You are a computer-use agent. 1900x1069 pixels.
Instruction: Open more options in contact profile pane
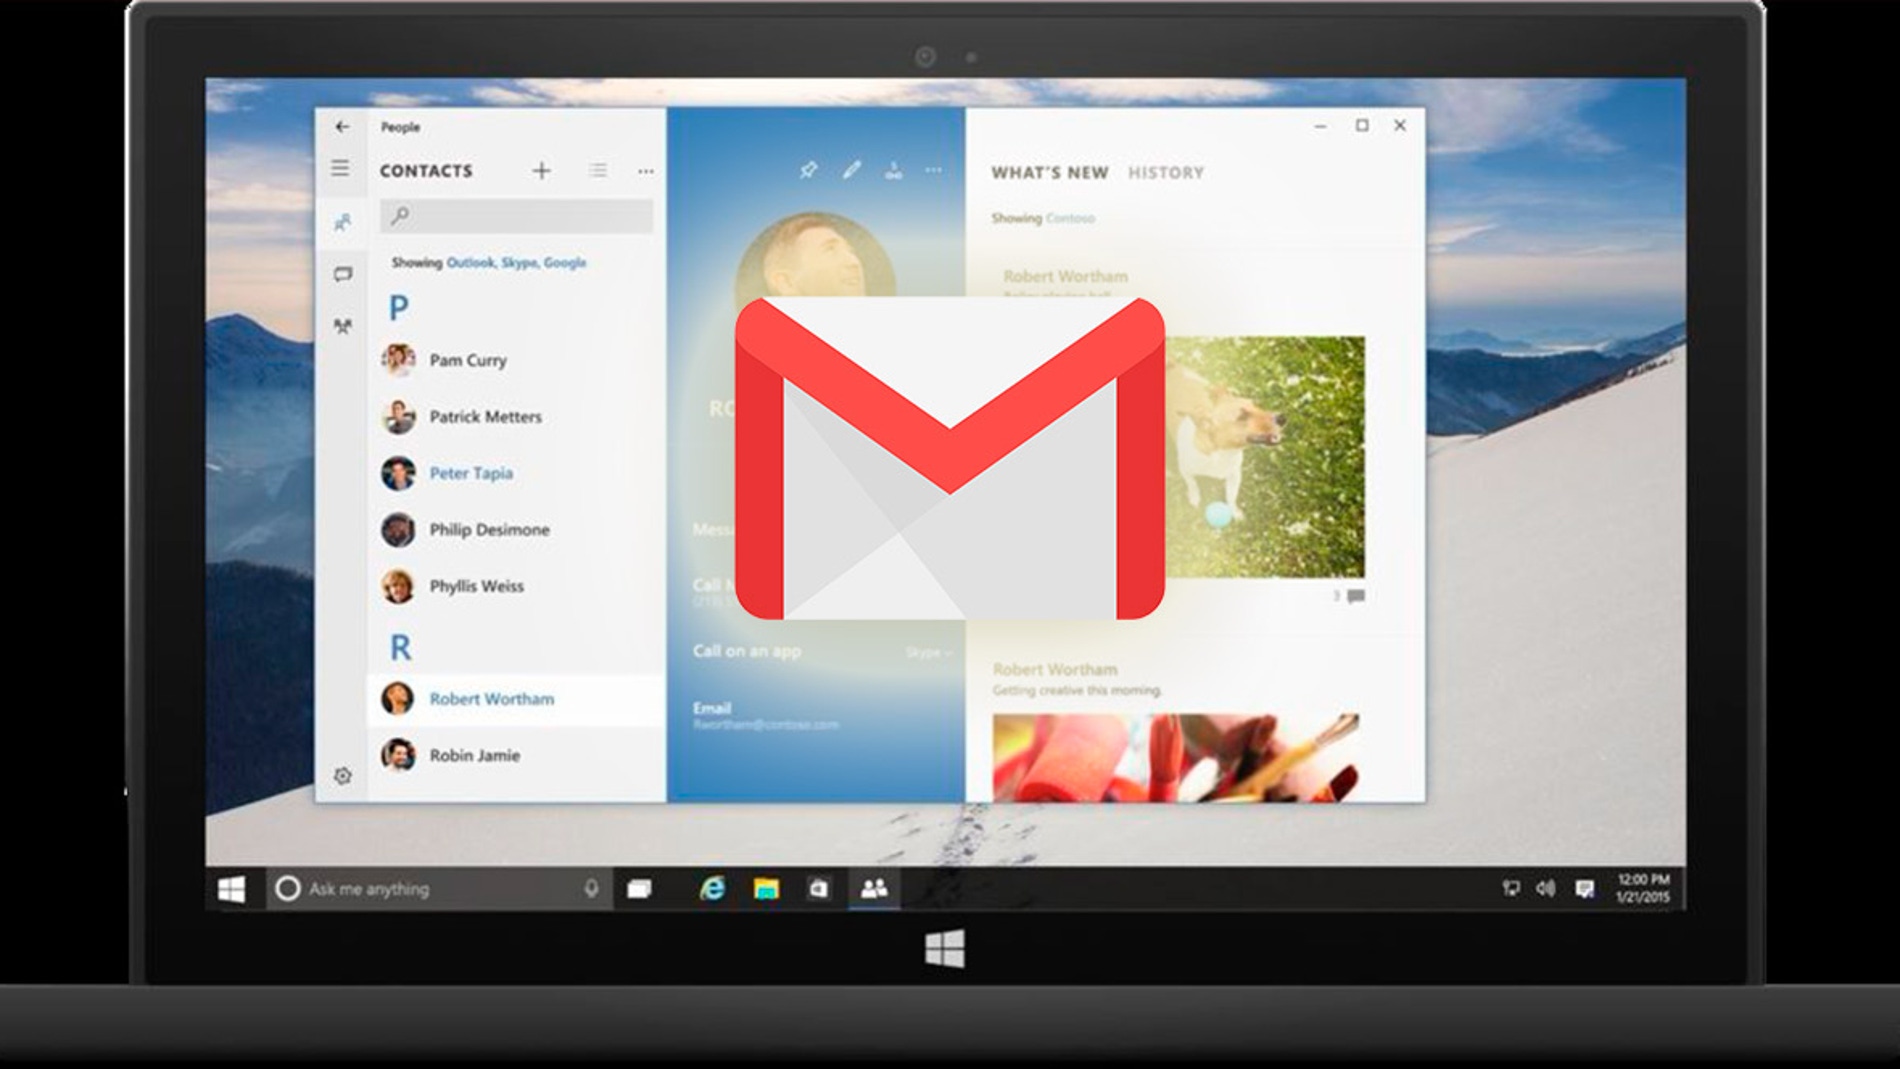(933, 171)
